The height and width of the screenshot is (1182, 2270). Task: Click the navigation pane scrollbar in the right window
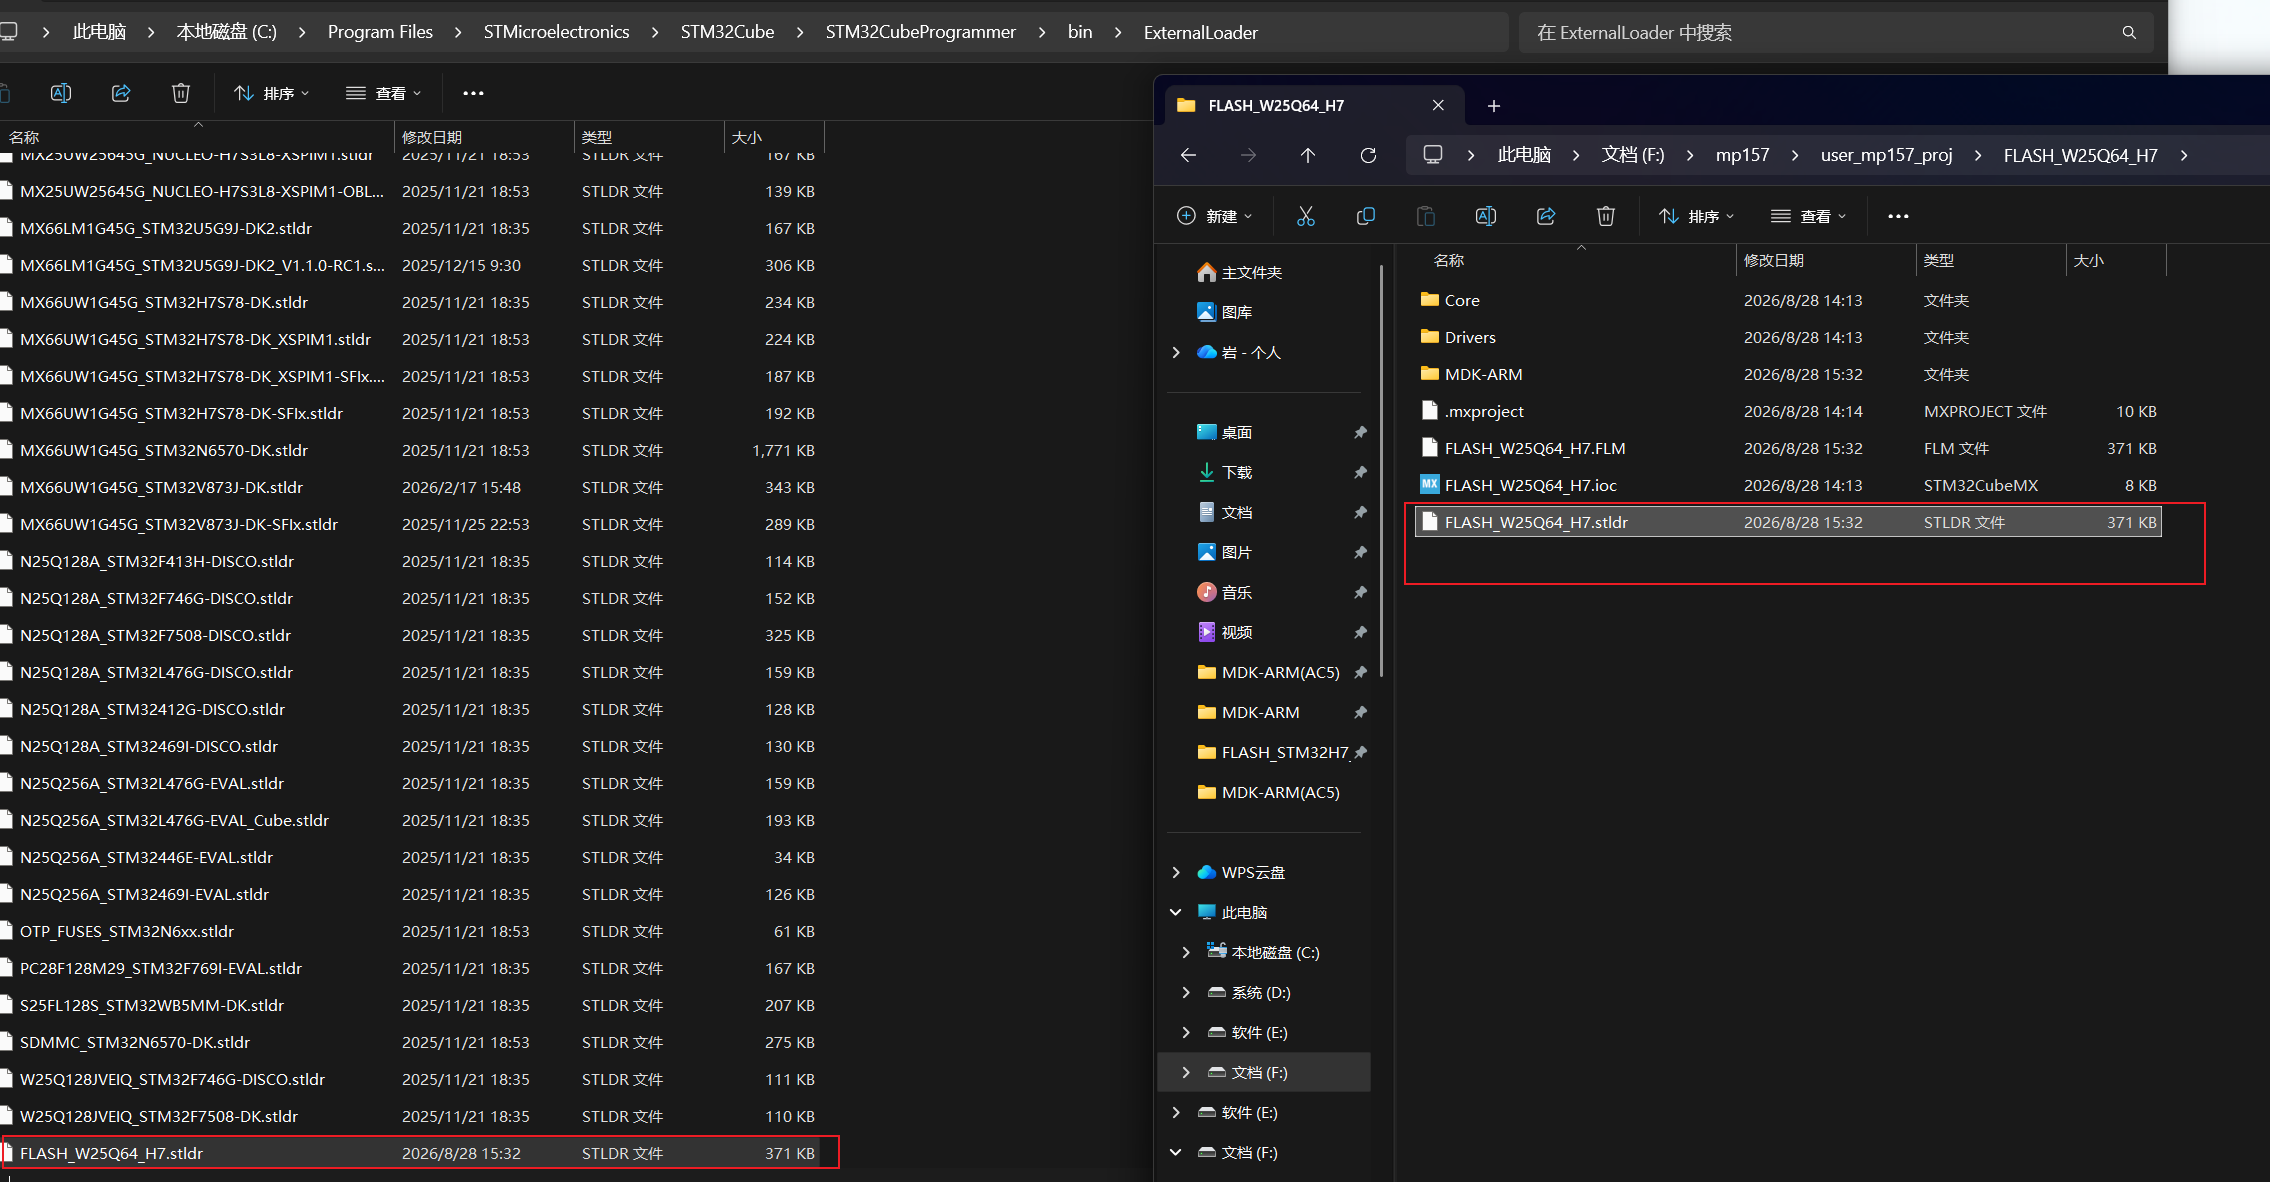1381,470
